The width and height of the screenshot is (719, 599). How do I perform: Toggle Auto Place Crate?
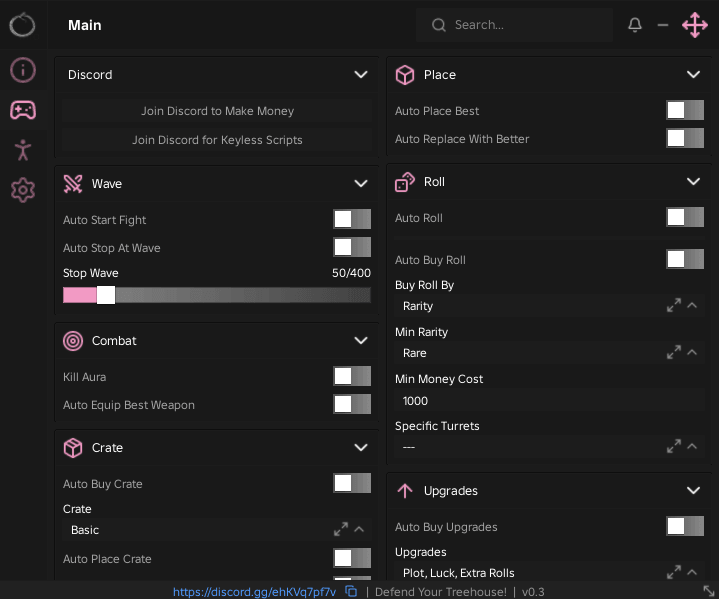(x=352, y=558)
